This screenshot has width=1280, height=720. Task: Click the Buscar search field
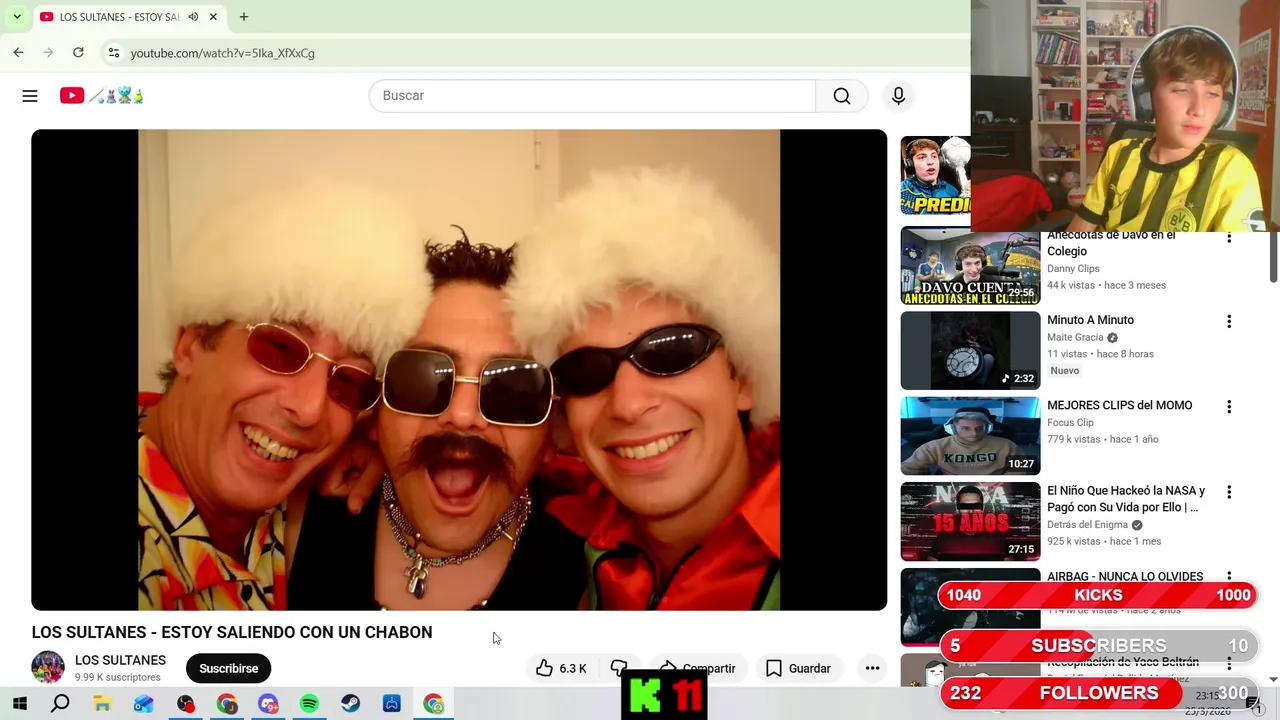(x=592, y=96)
